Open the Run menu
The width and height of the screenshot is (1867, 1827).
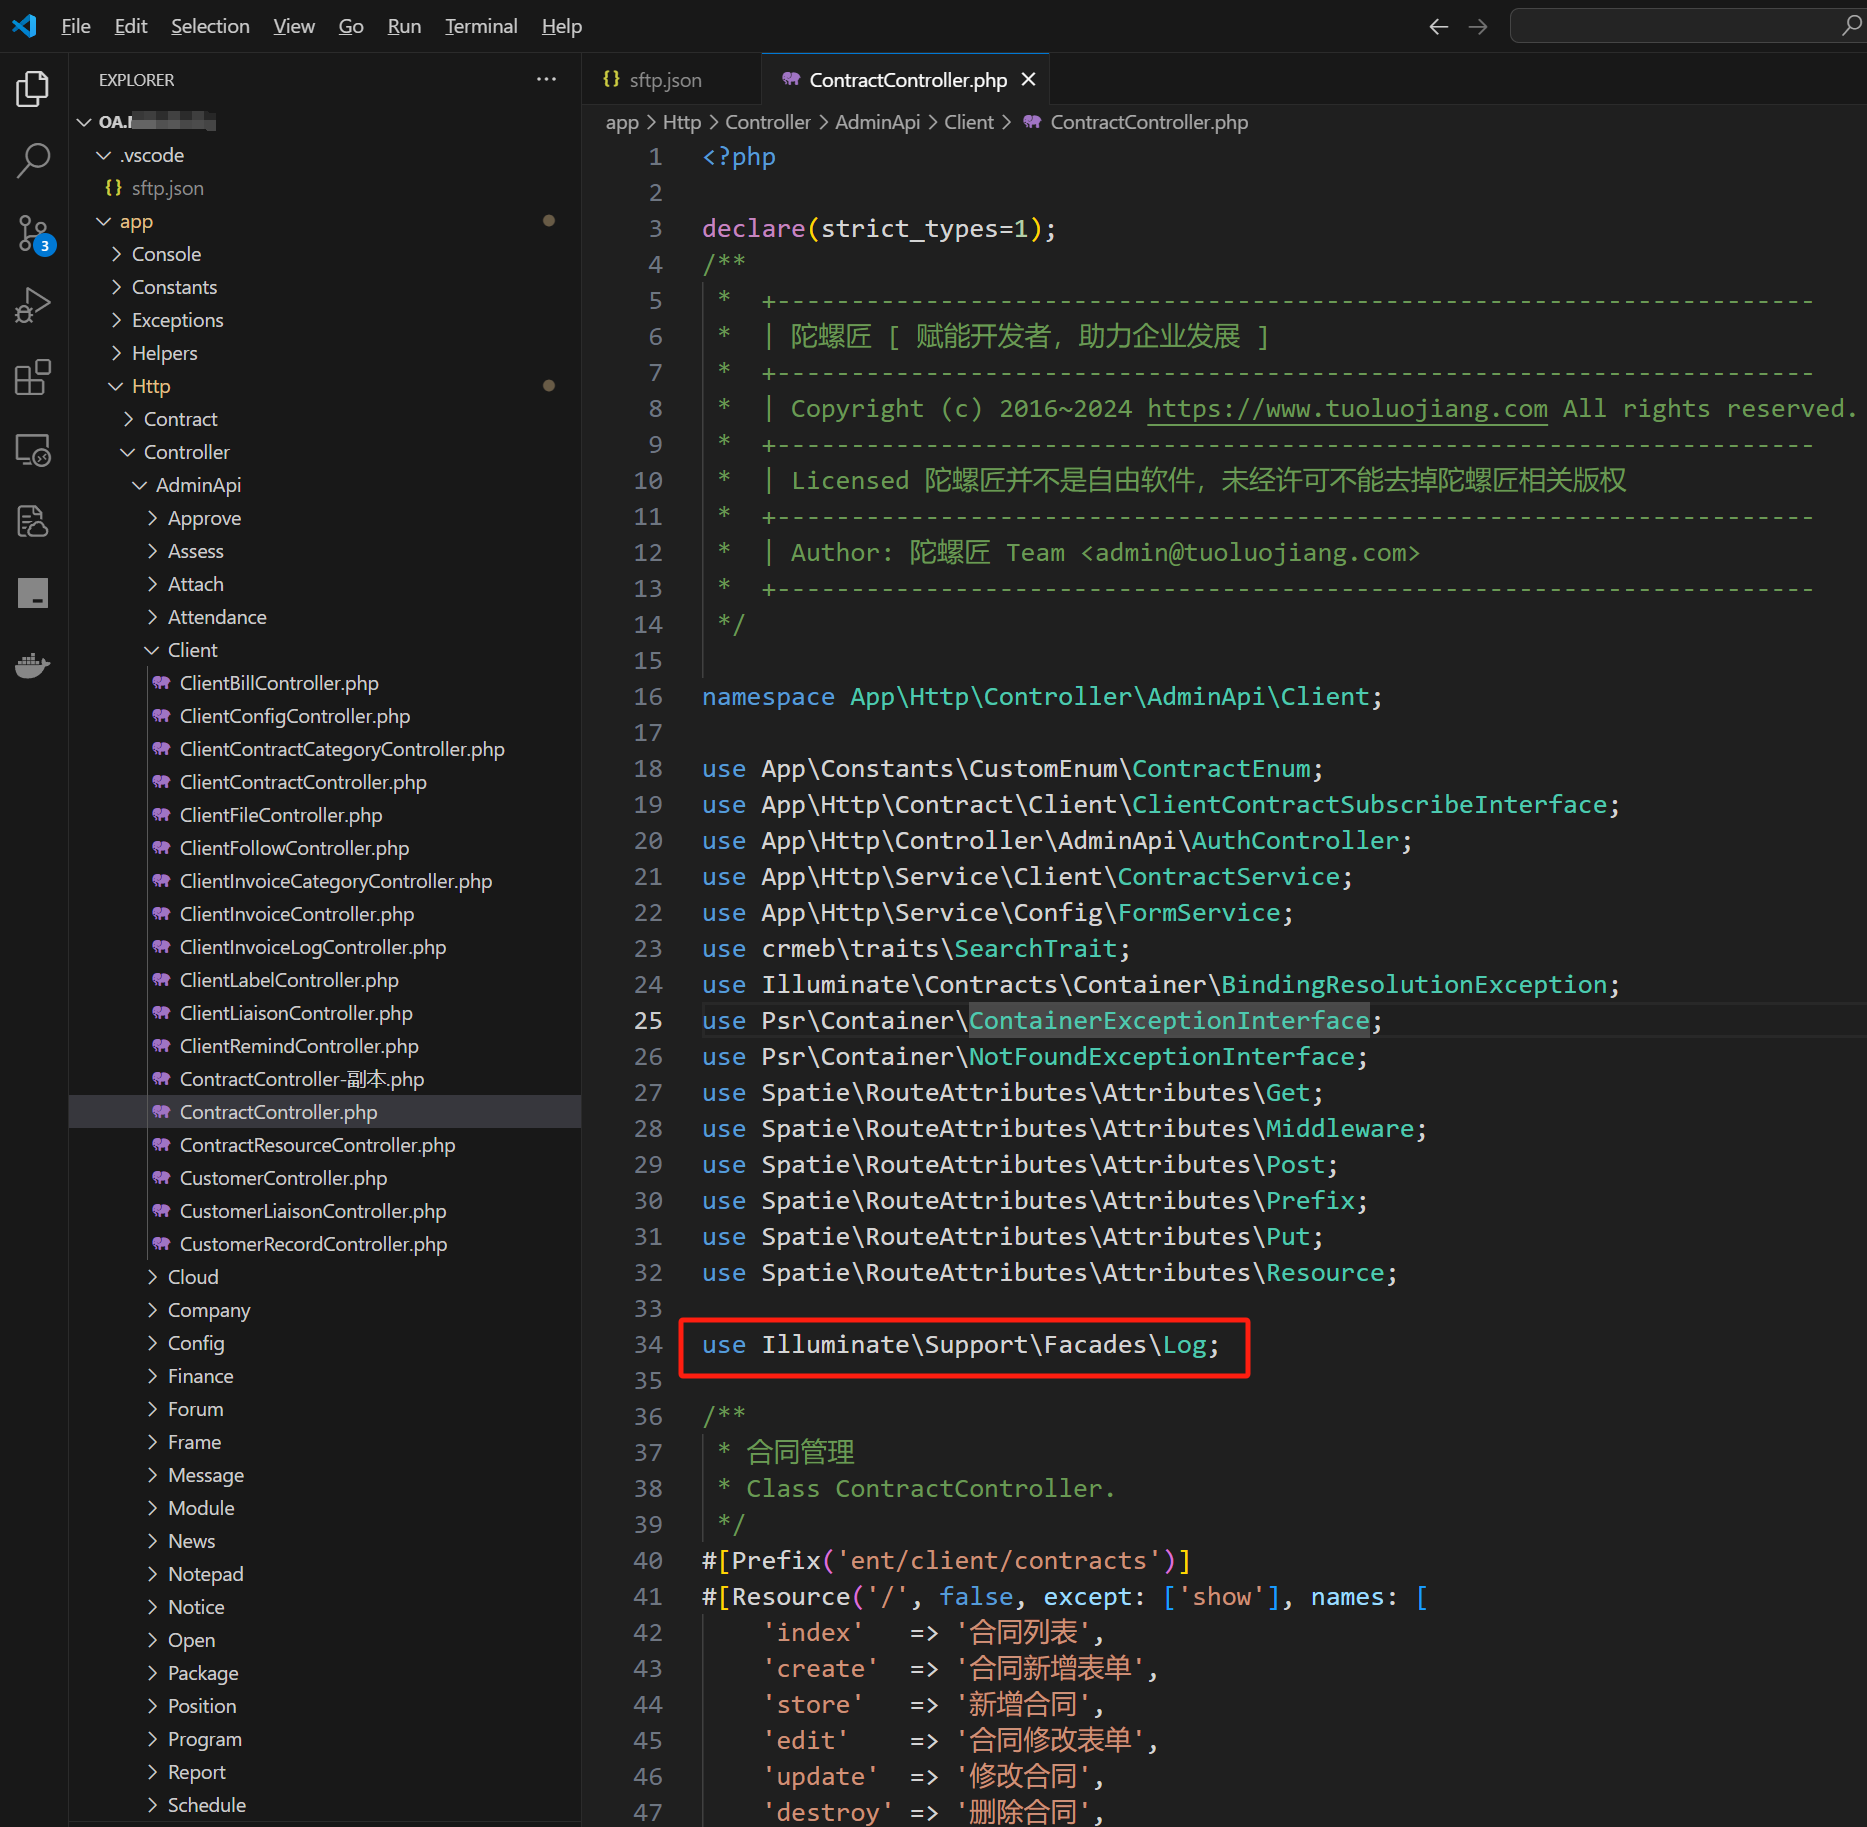click(404, 26)
